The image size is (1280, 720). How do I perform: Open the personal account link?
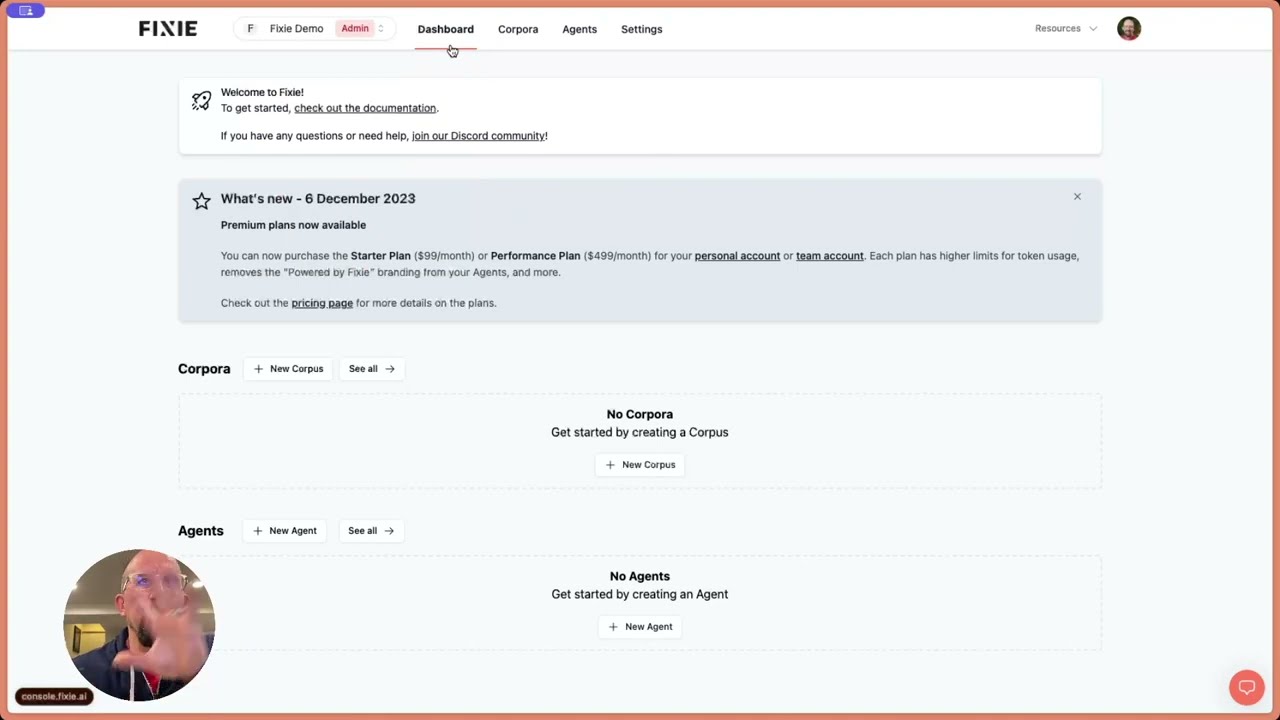[x=737, y=256]
